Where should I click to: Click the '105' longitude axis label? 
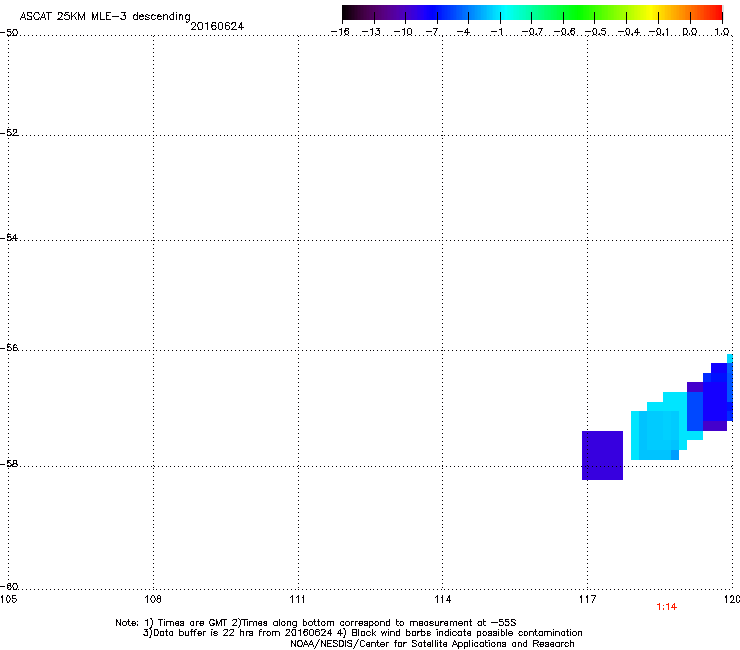tap(8, 599)
